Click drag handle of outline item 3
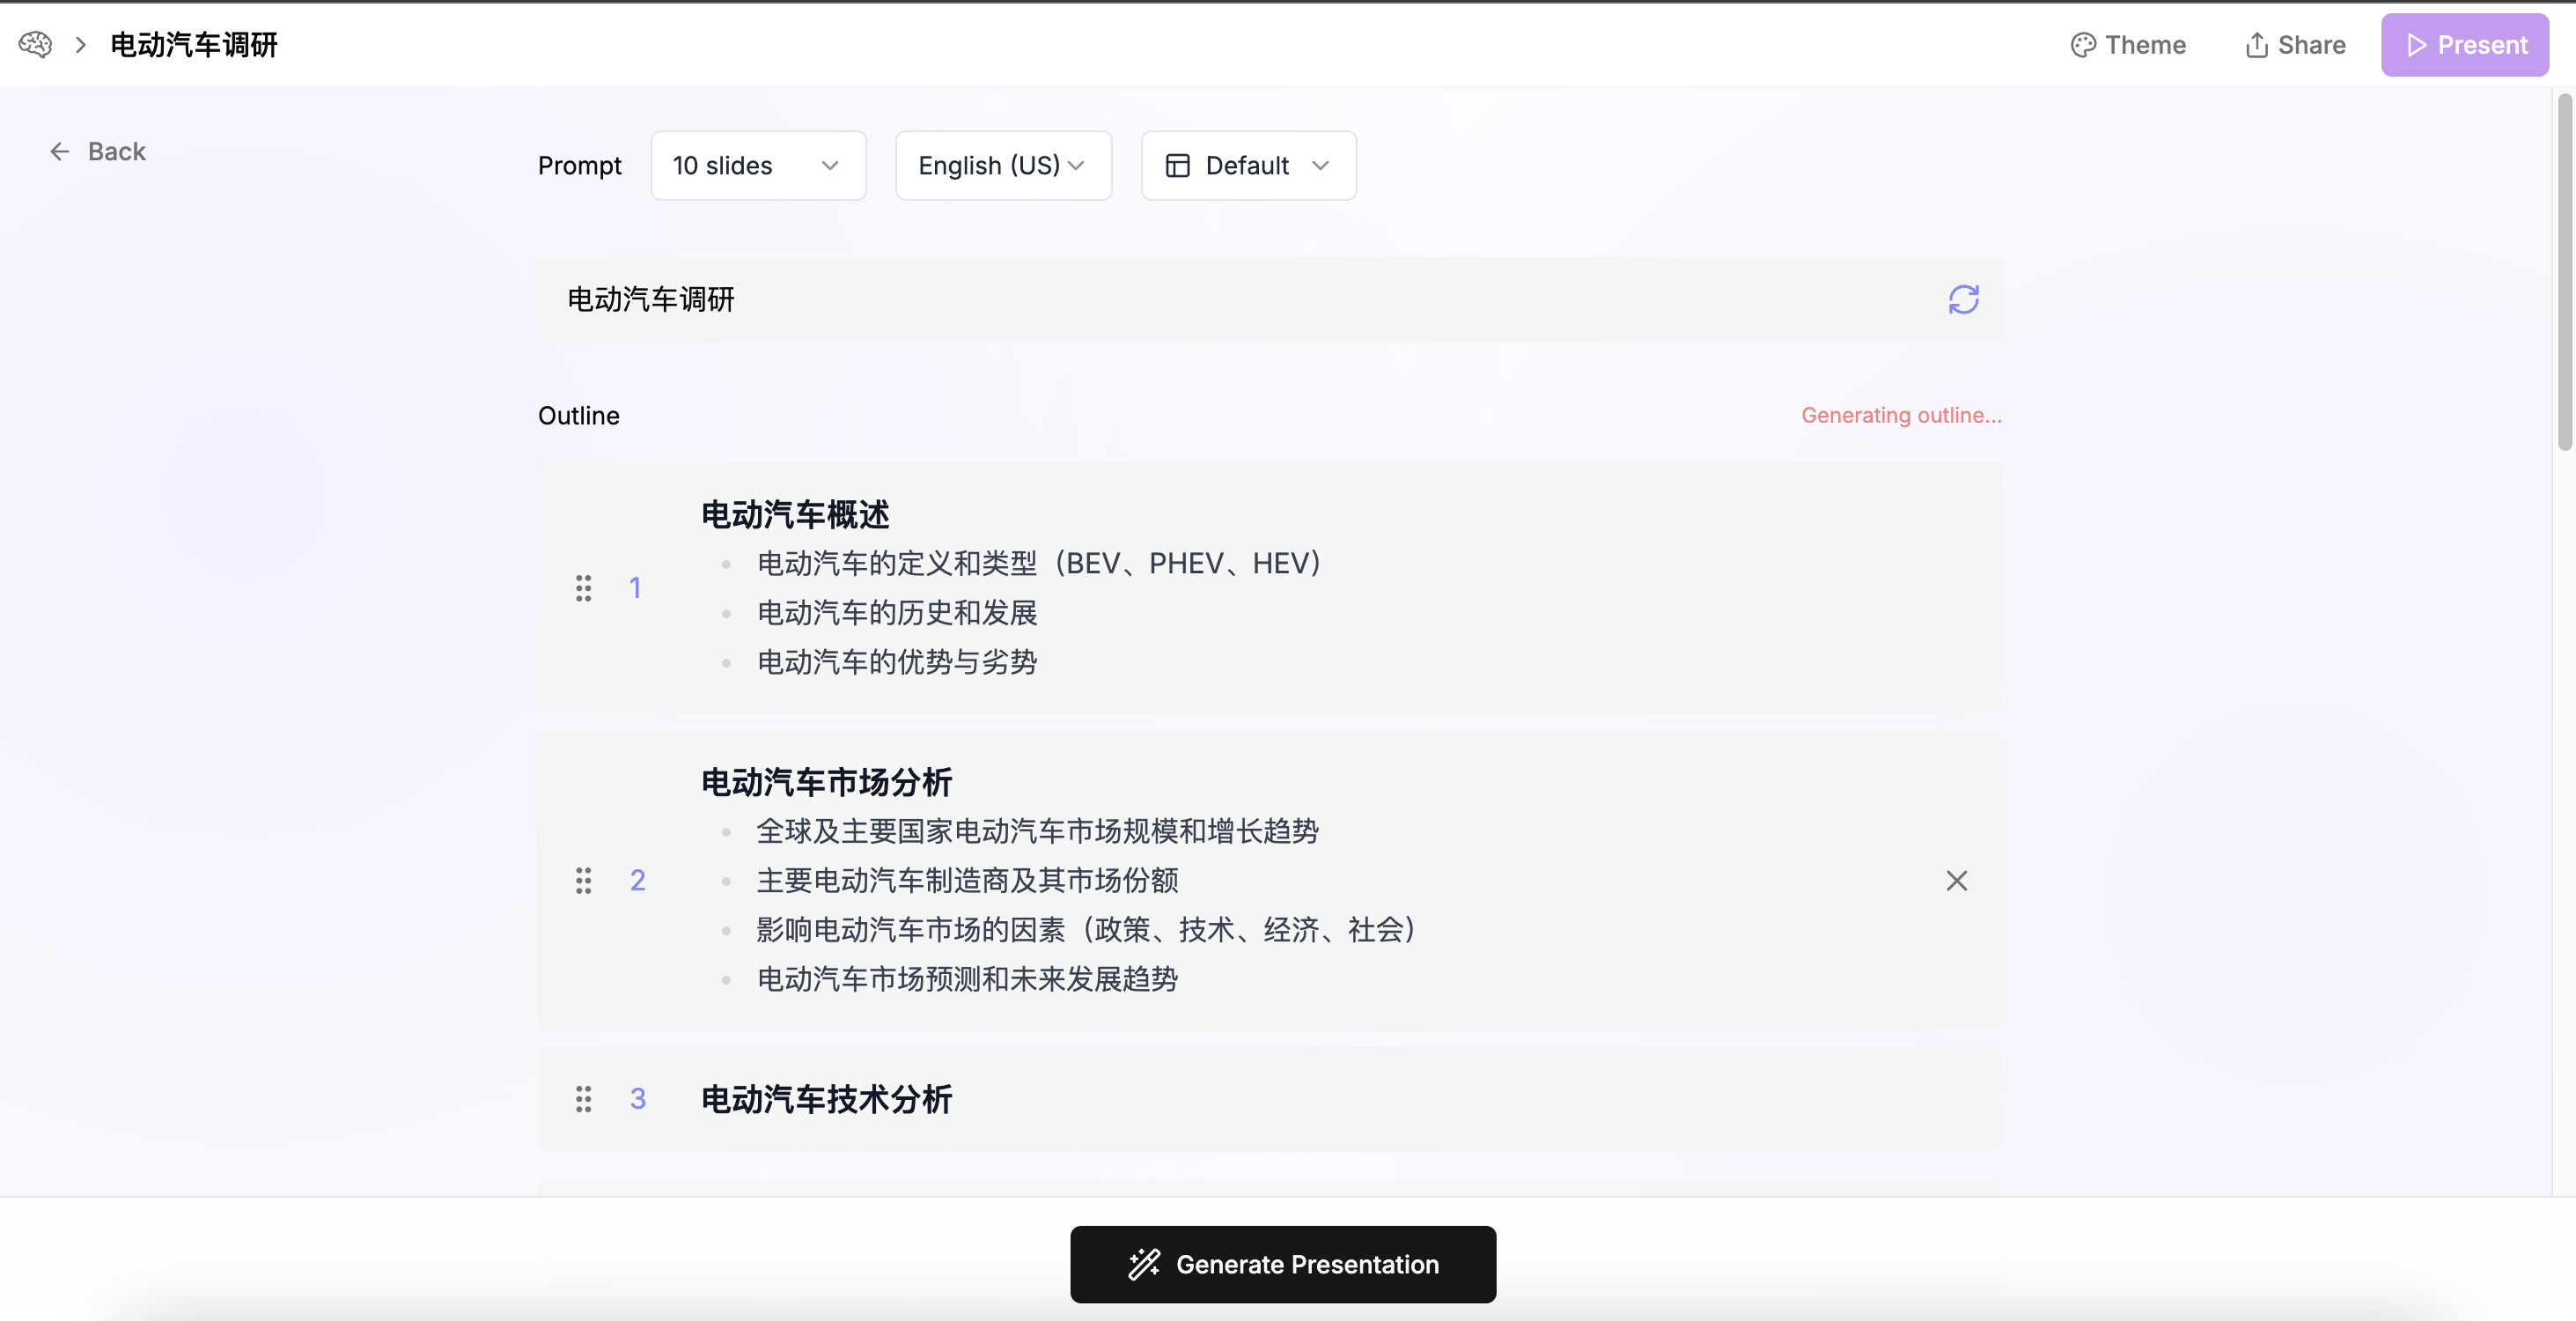2576x1321 pixels. (583, 1099)
